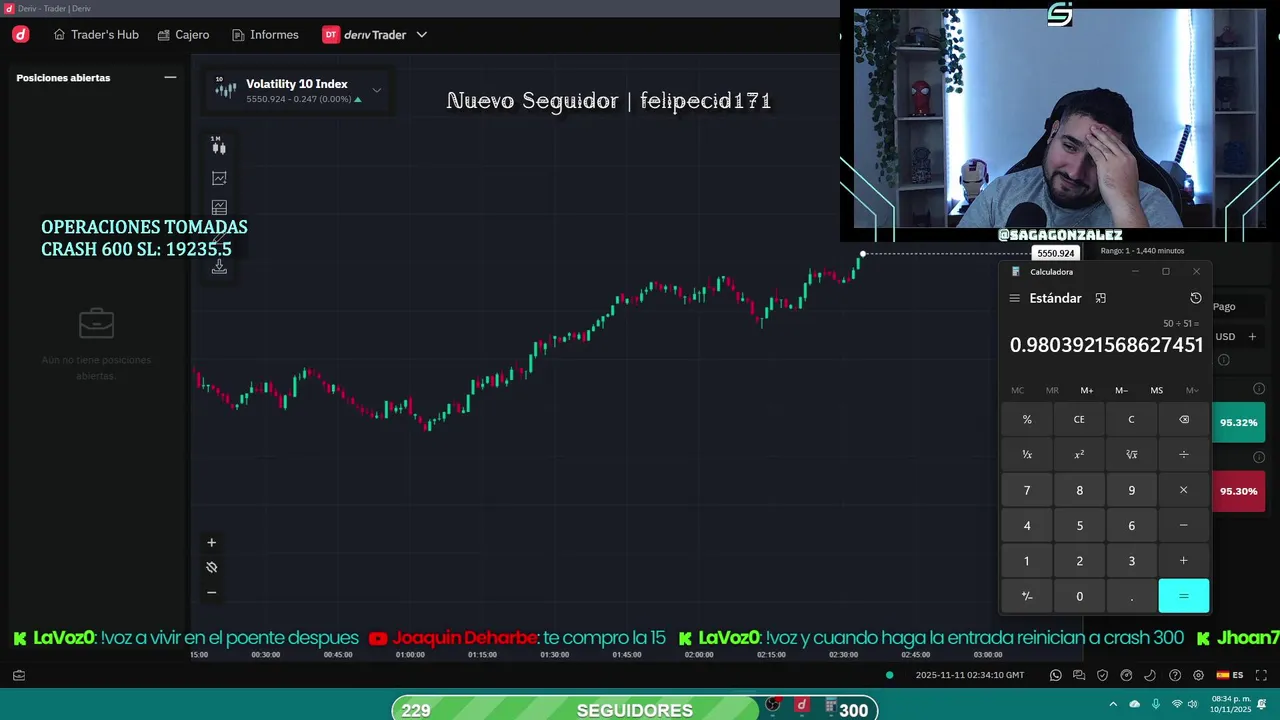Click the x squared key
Screen dimensions: 1280x720
[1079, 454]
